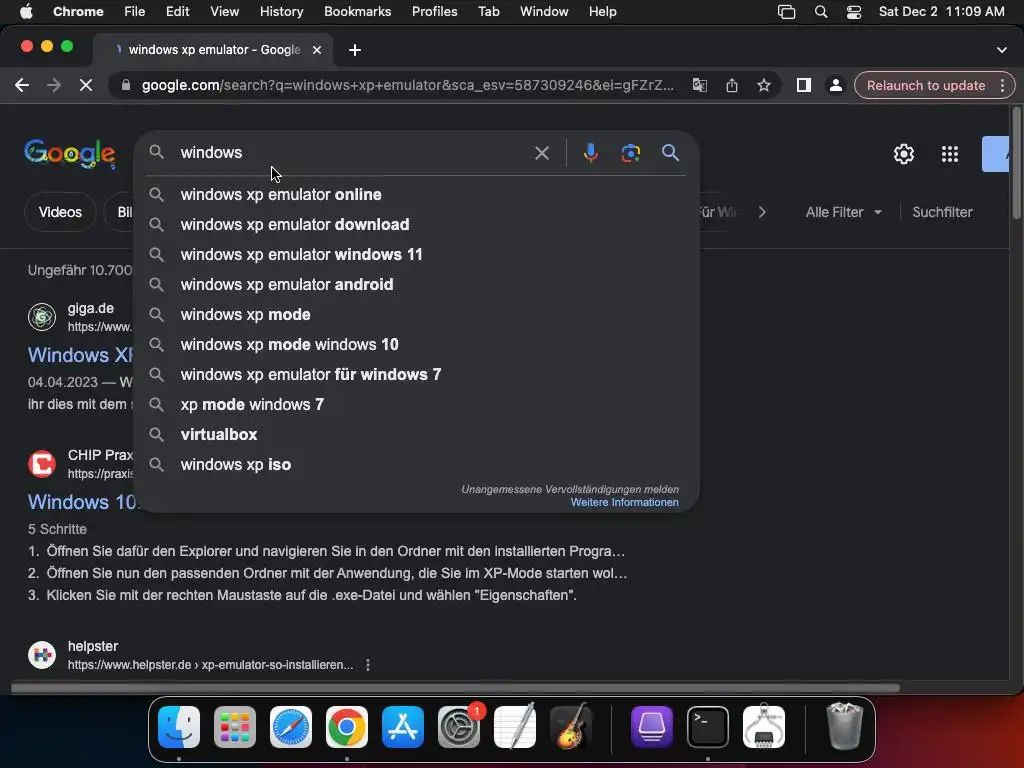Stop page loading with the X button
The height and width of the screenshot is (768, 1024).
tap(86, 86)
